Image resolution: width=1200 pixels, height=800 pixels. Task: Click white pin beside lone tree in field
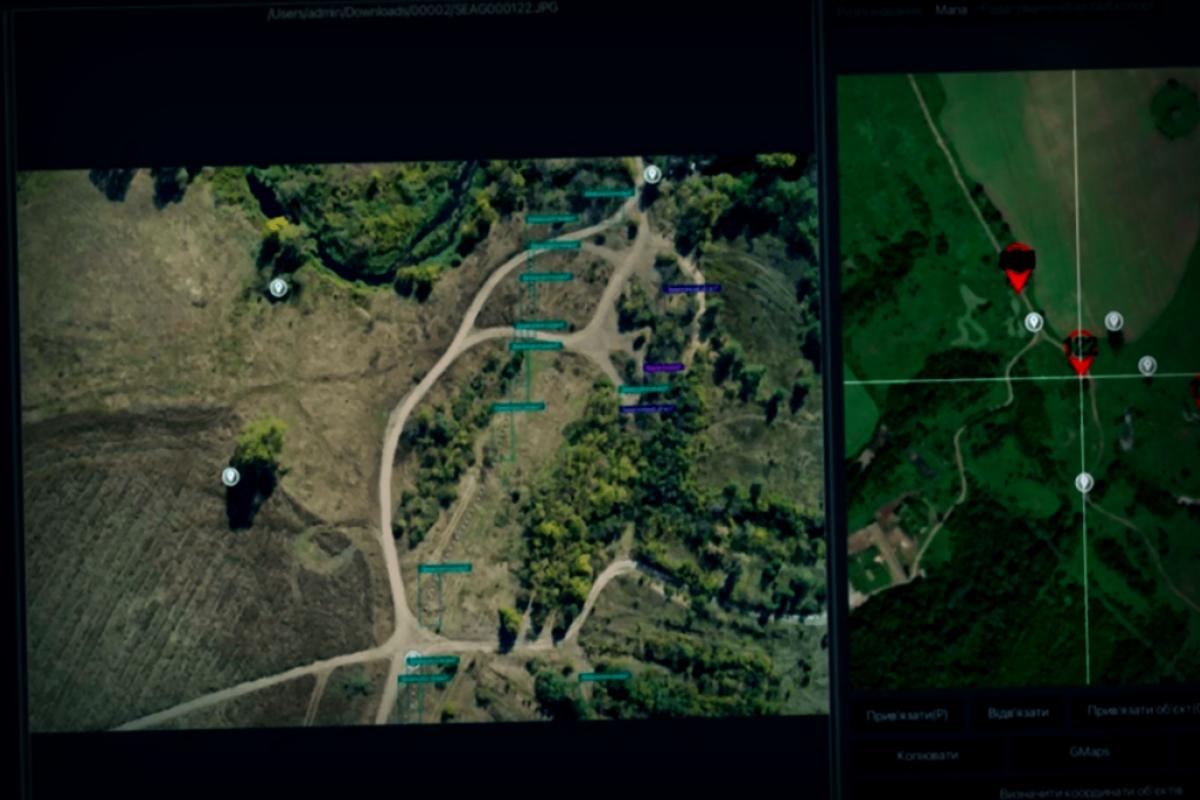click(x=231, y=476)
